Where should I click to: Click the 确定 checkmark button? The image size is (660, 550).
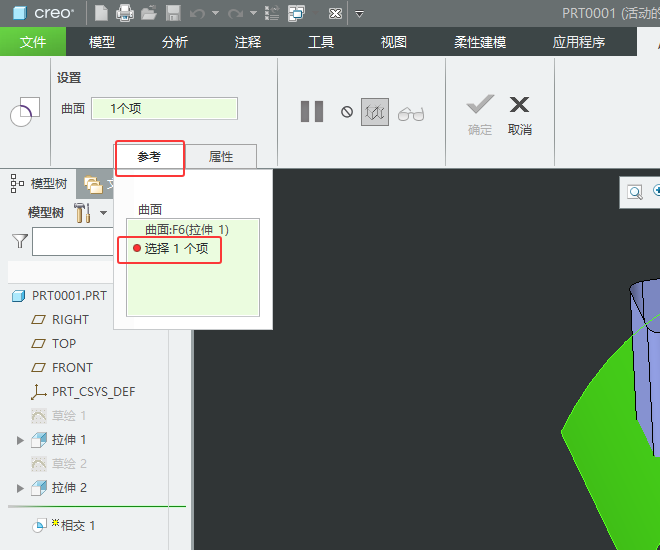[480, 115]
